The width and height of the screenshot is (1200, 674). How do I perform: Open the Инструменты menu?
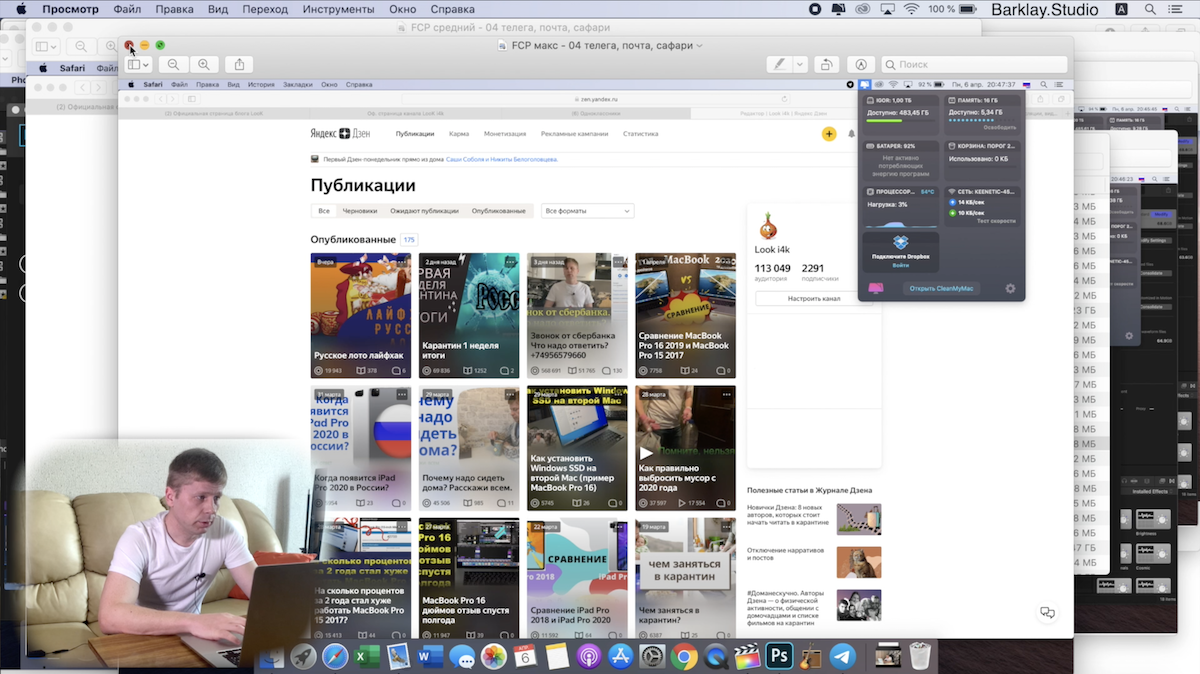338,9
